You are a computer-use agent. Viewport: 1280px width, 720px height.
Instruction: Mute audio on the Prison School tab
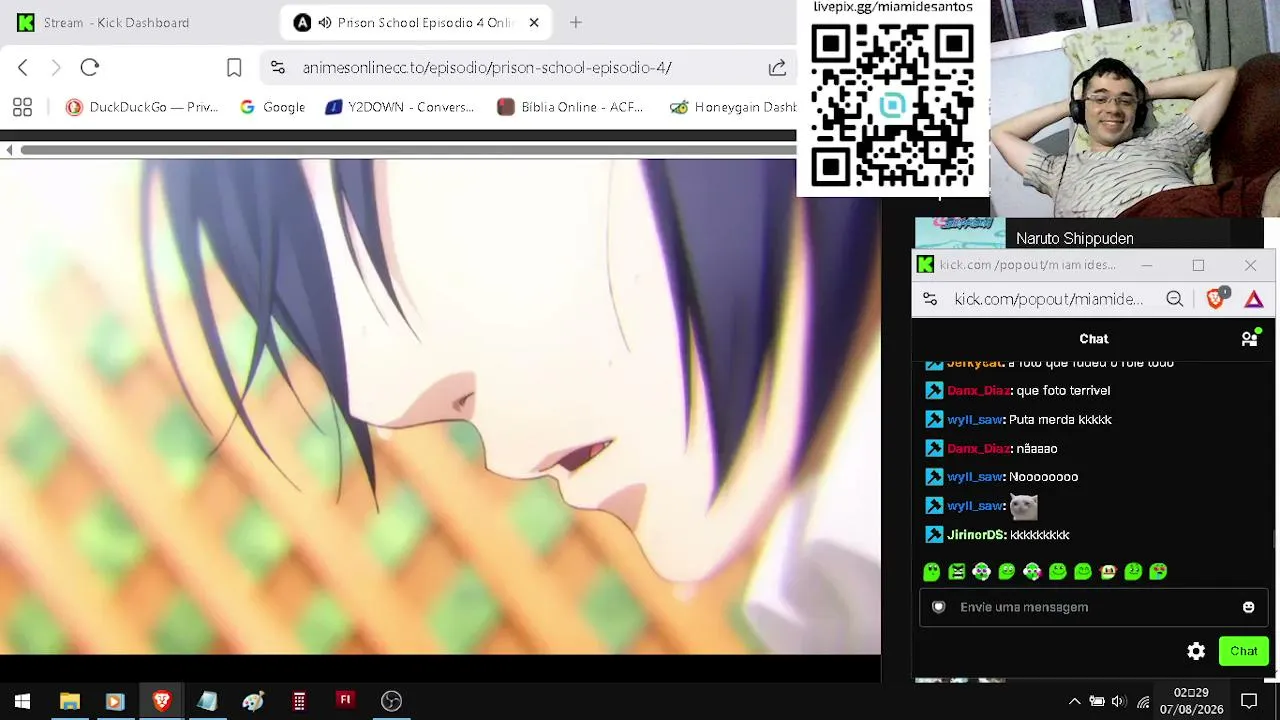(325, 22)
